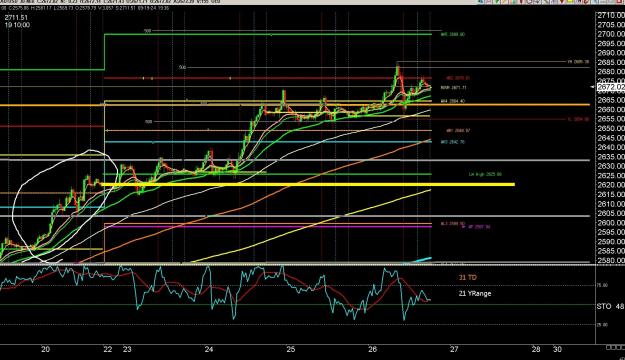Click the STO 48 stochastic reading
This screenshot has width=625, height=360.
[610, 306]
